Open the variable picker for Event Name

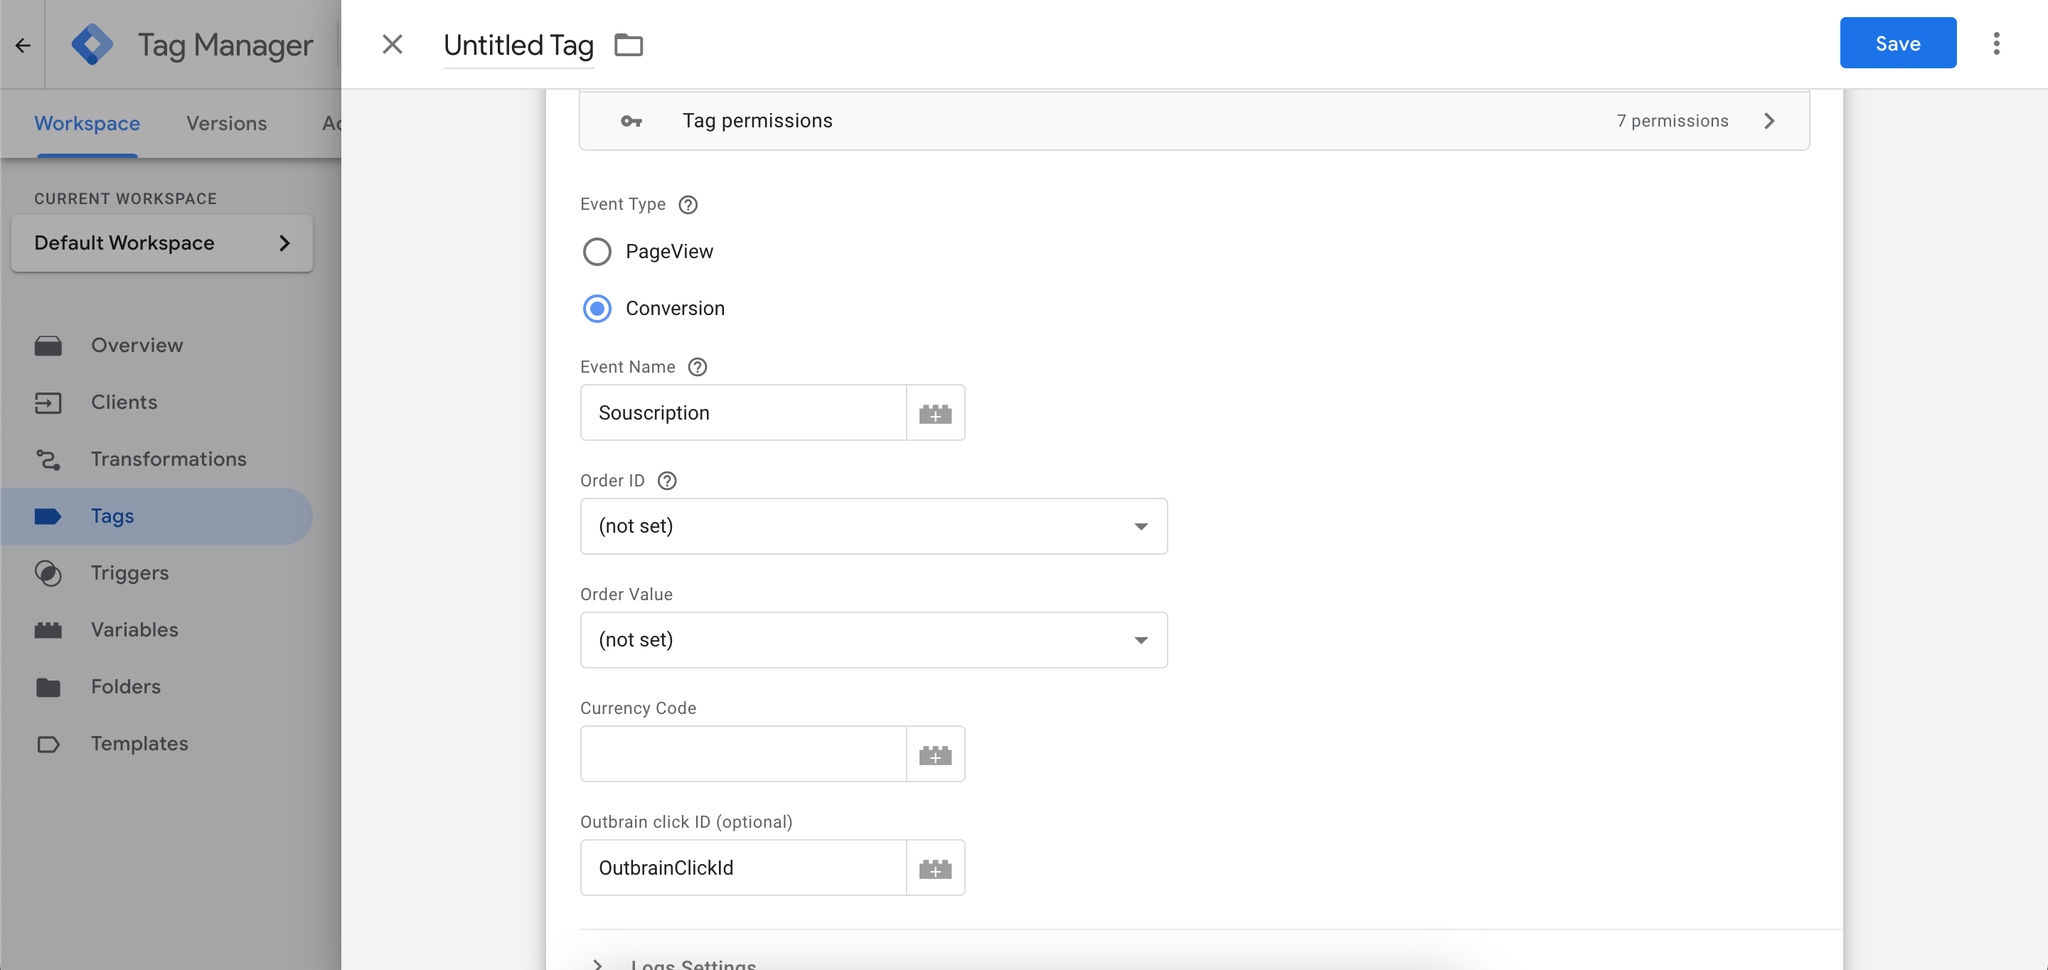pyautogui.click(x=936, y=412)
